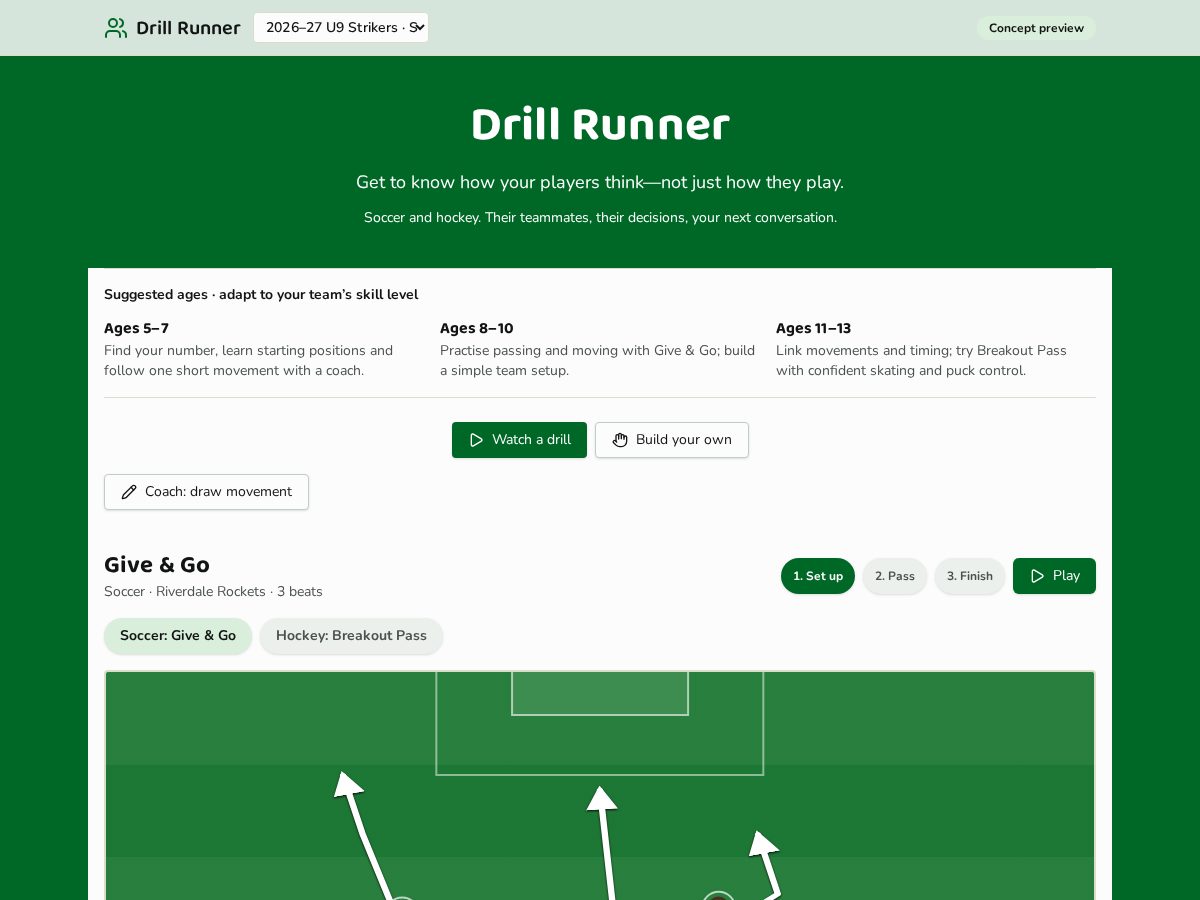Switch to Soccer: Give & Go tab
Screen dimensions: 1200x900
178,636
